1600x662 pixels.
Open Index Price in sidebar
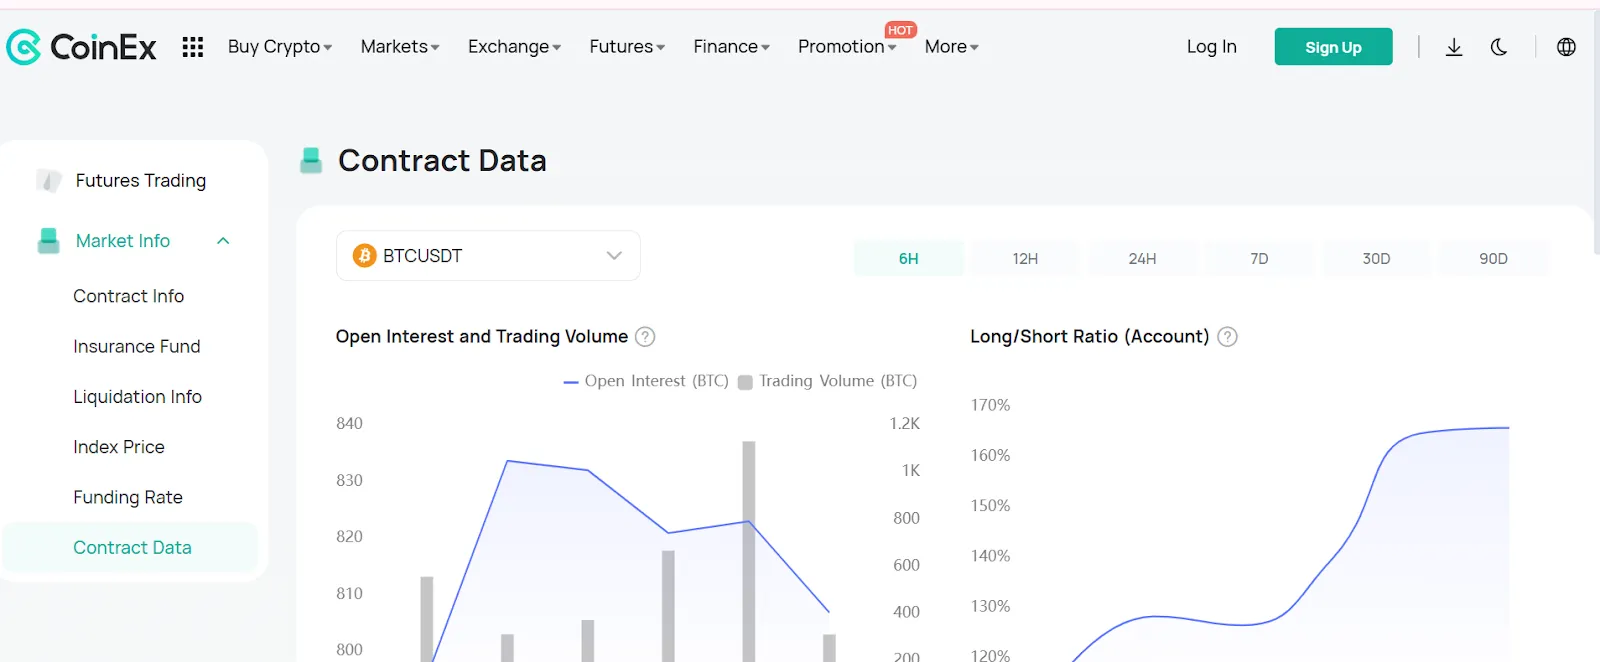coord(119,447)
